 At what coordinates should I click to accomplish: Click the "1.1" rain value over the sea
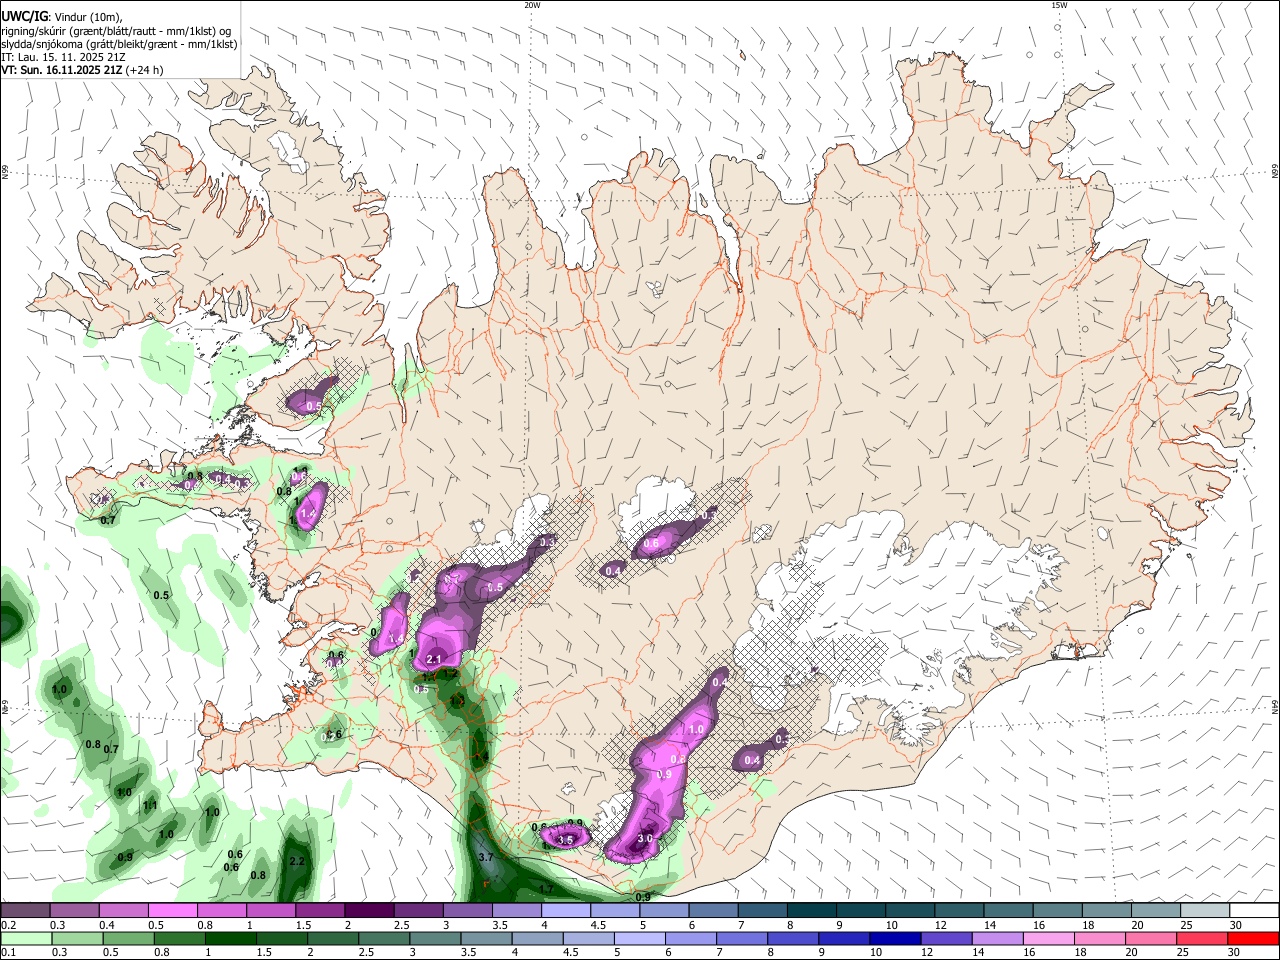[x=150, y=806]
